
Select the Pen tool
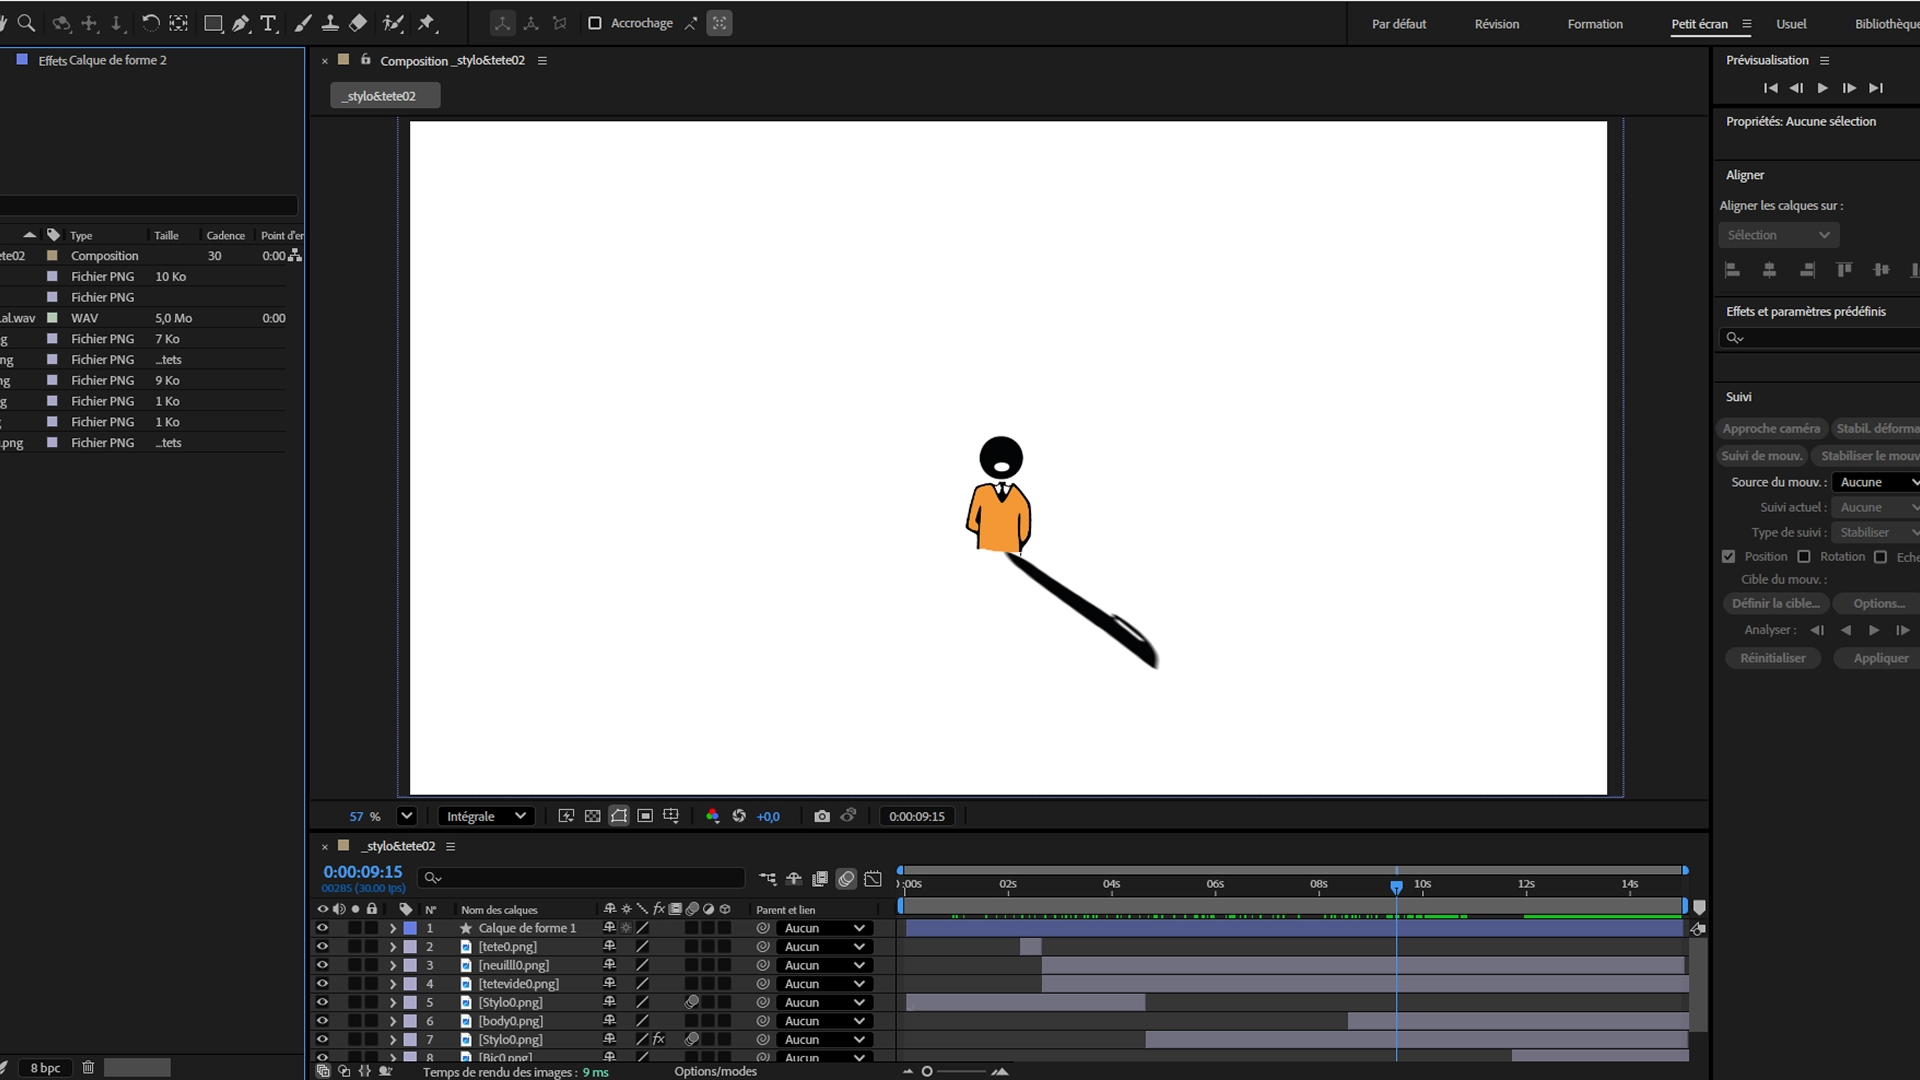click(241, 23)
